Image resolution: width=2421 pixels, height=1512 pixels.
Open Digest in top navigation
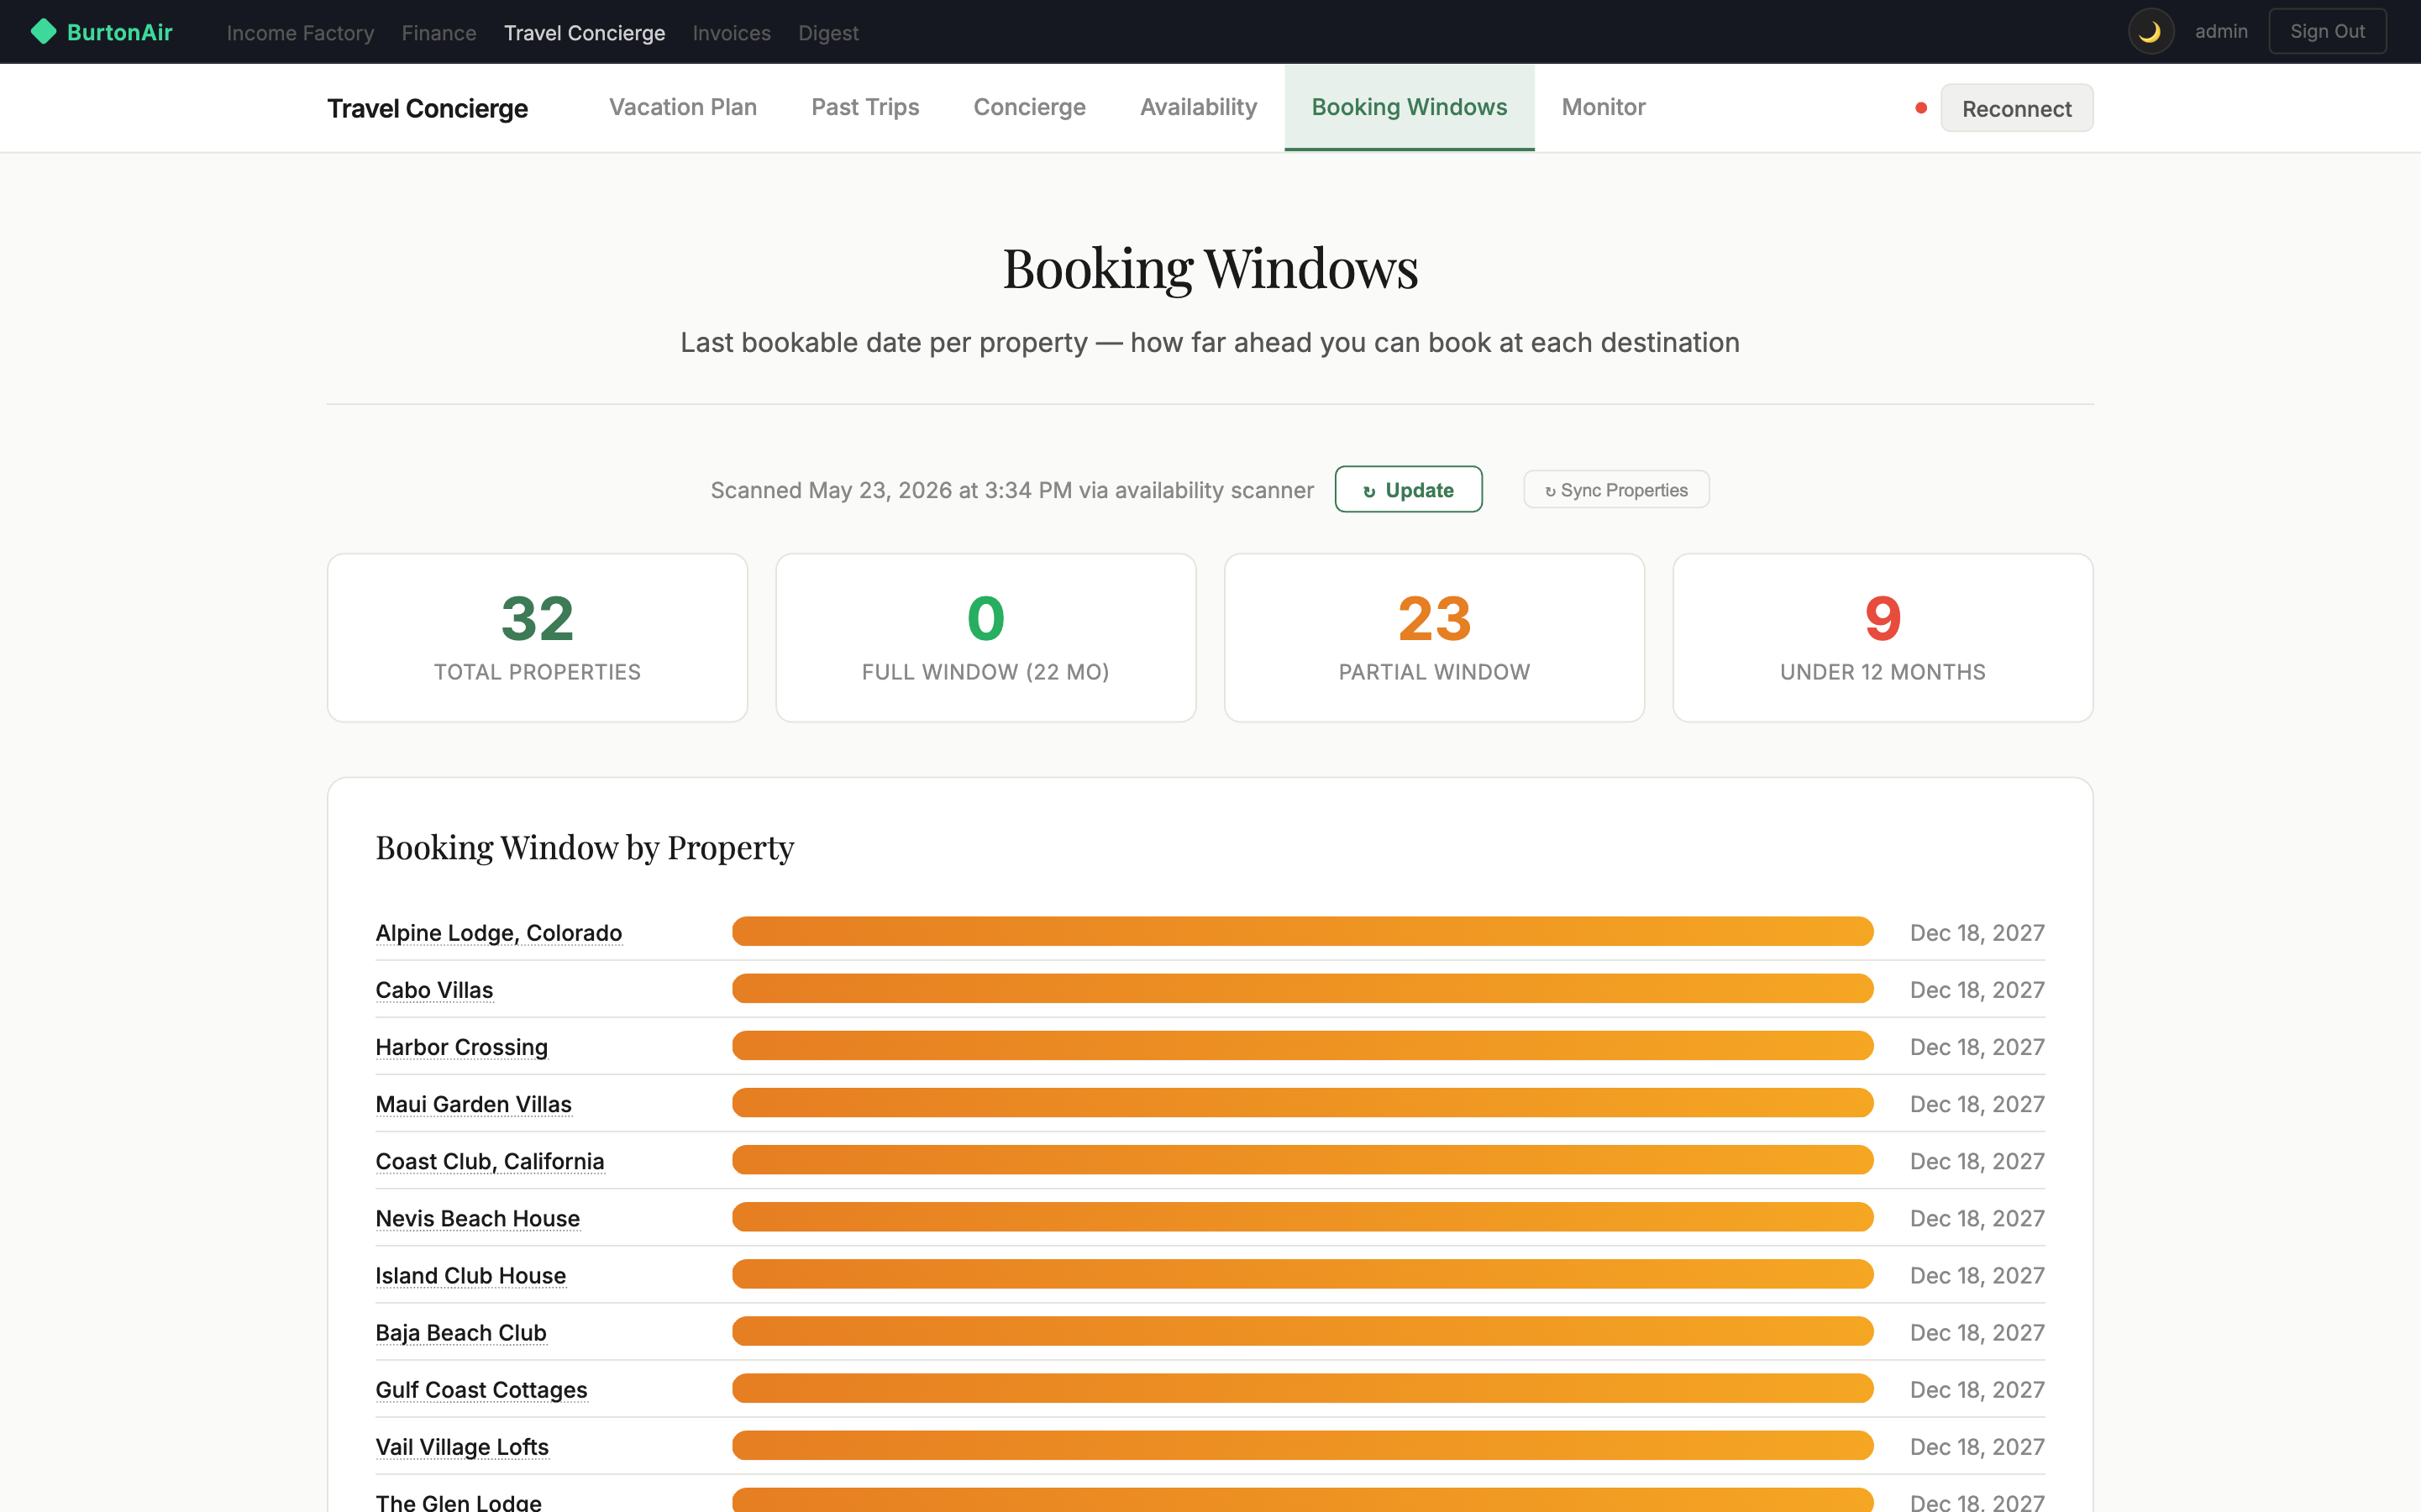(828, 33)
